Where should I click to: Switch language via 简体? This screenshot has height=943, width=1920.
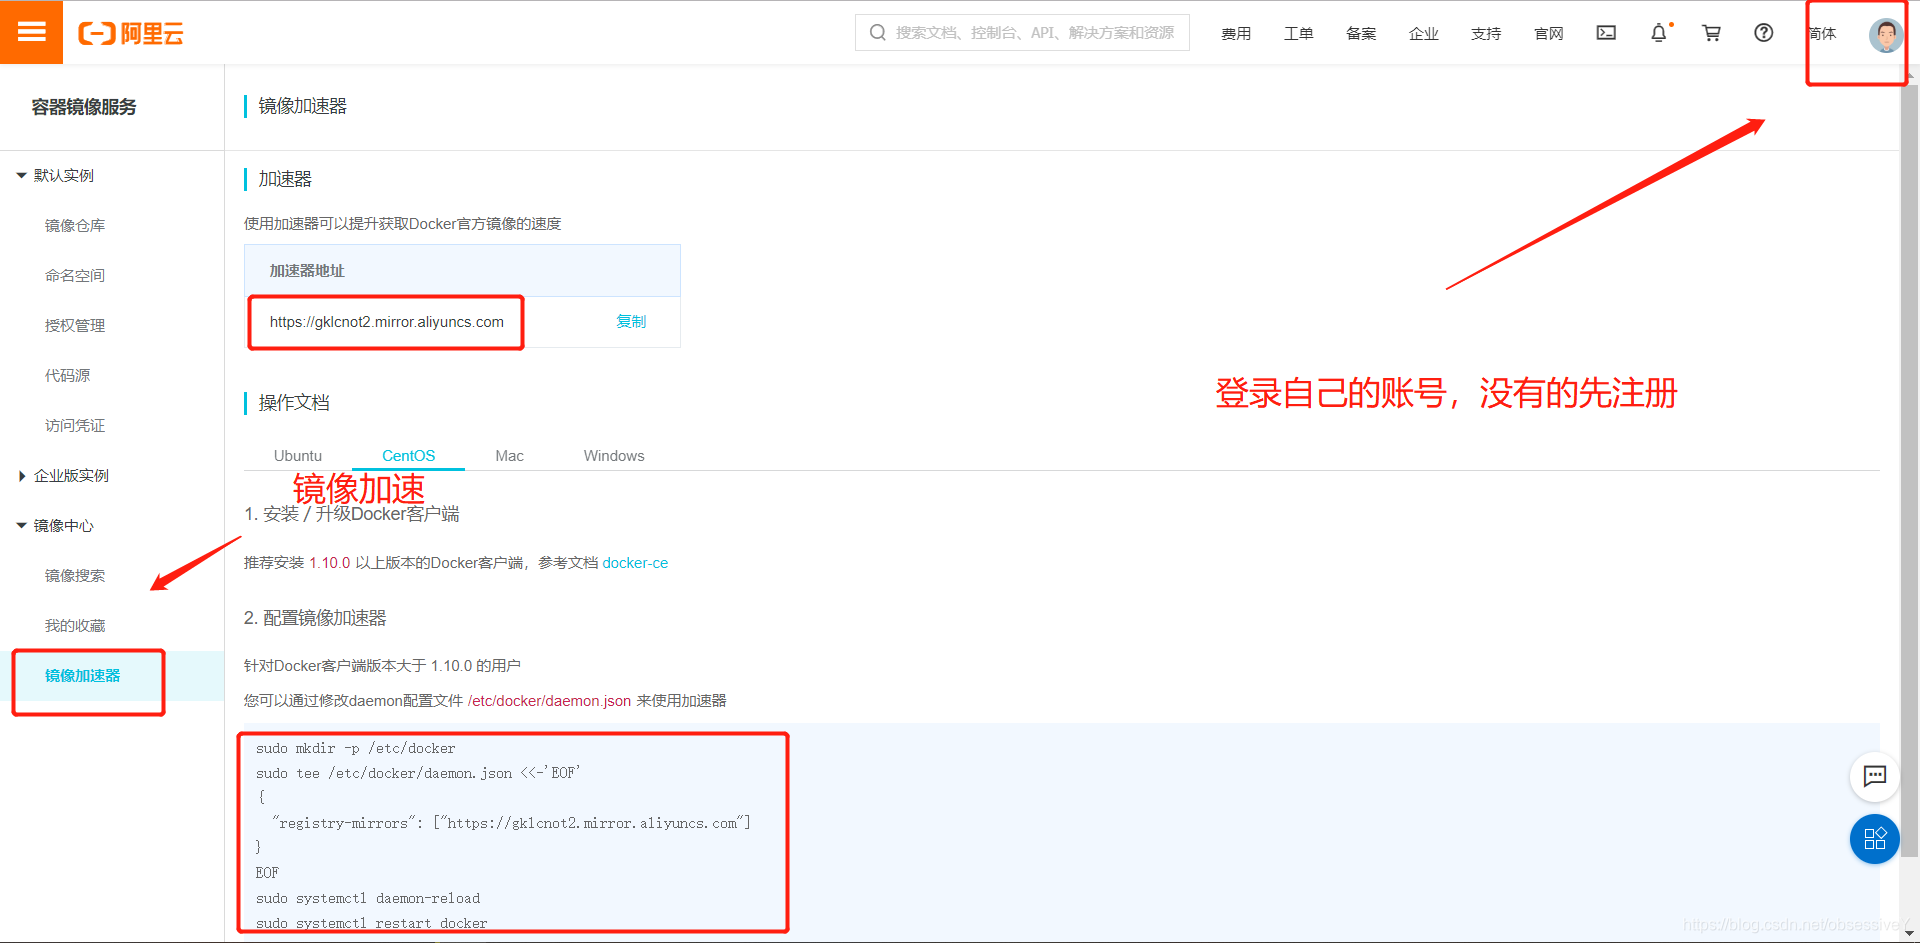[x=1823, y=34]
